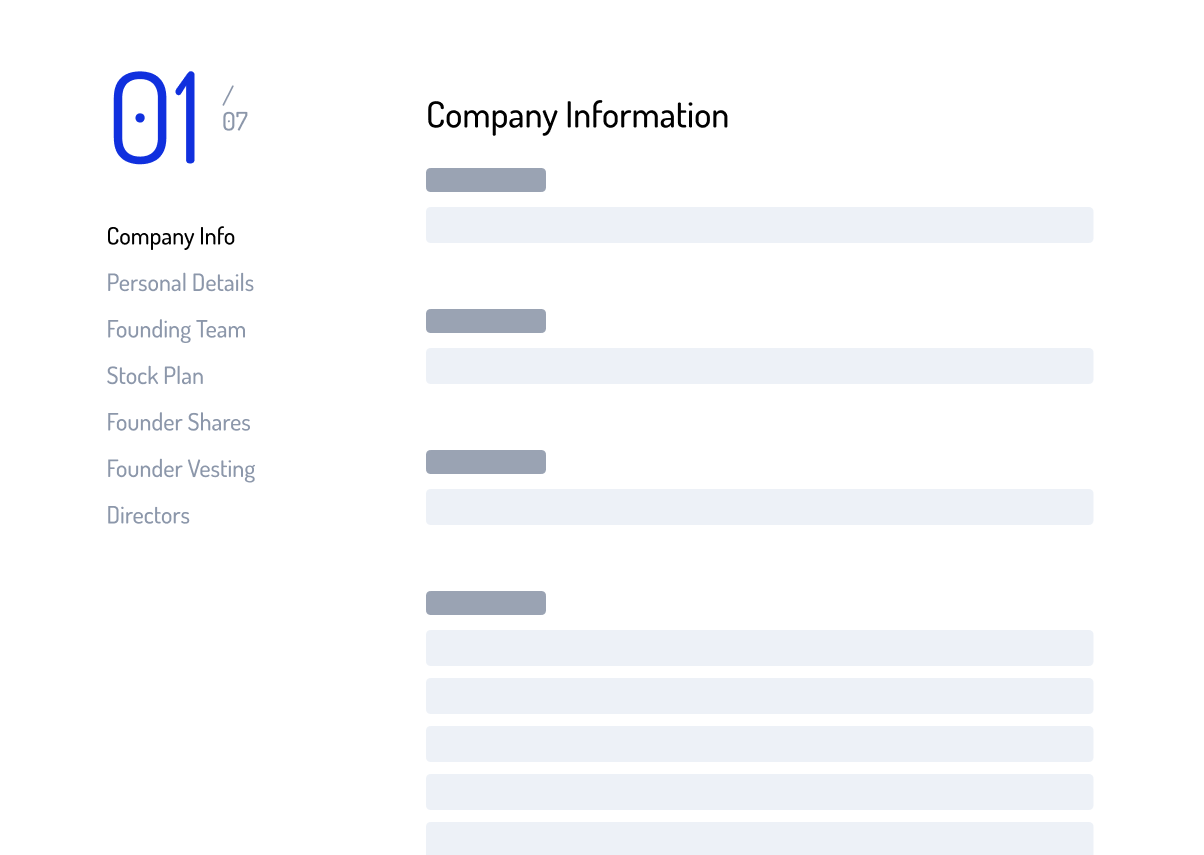This screenshot has width=1204, height=855.
Task: Focus the second form input field
Action: point(759,366)
